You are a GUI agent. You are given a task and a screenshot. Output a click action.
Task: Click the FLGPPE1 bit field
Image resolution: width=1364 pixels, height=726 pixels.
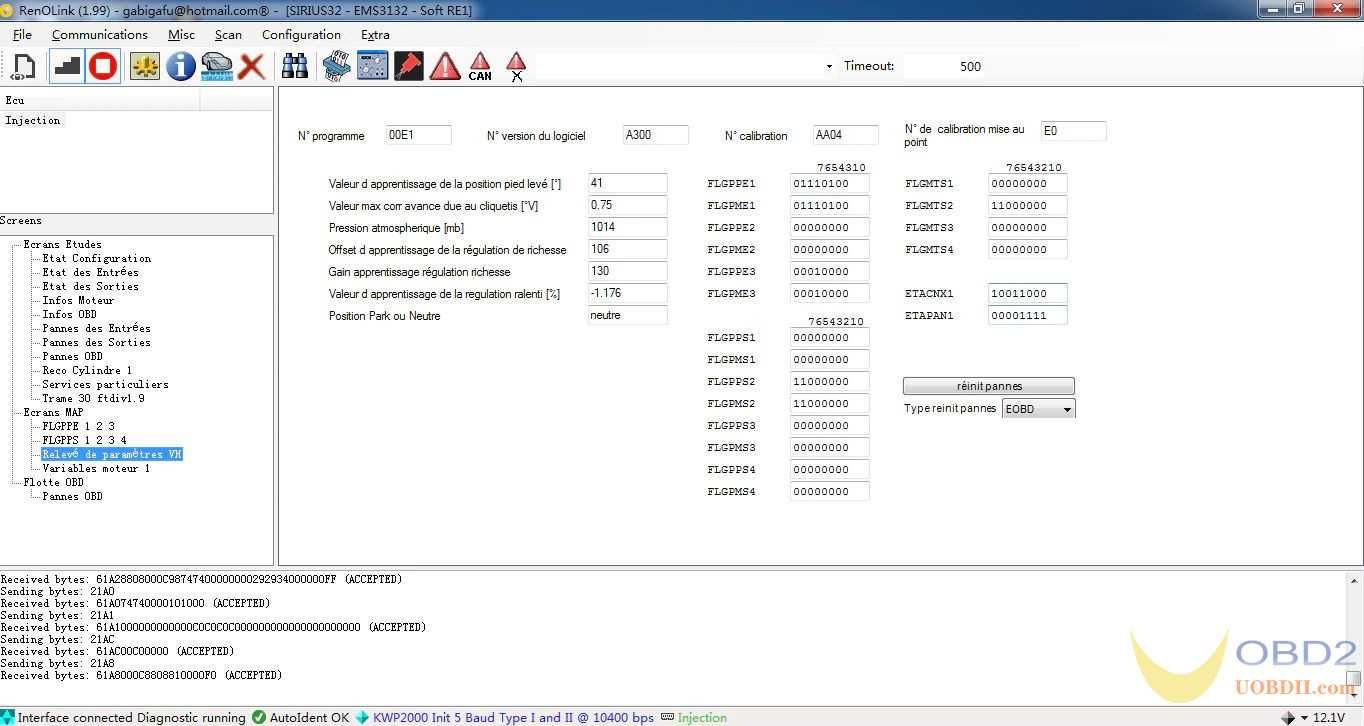click(x=829, y=183)
